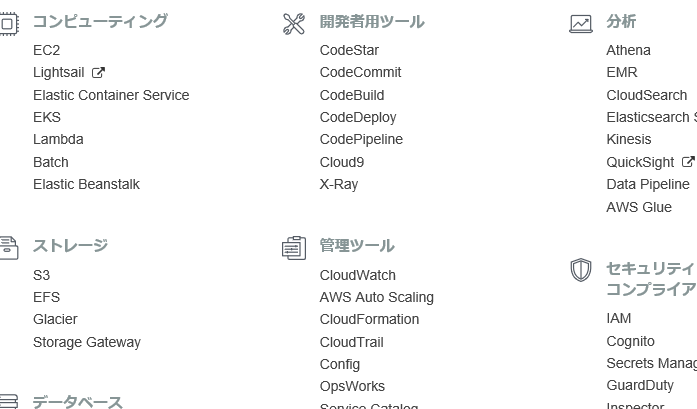Click the コンピューティング heading

pyautogui.click(x=100, y=21)
